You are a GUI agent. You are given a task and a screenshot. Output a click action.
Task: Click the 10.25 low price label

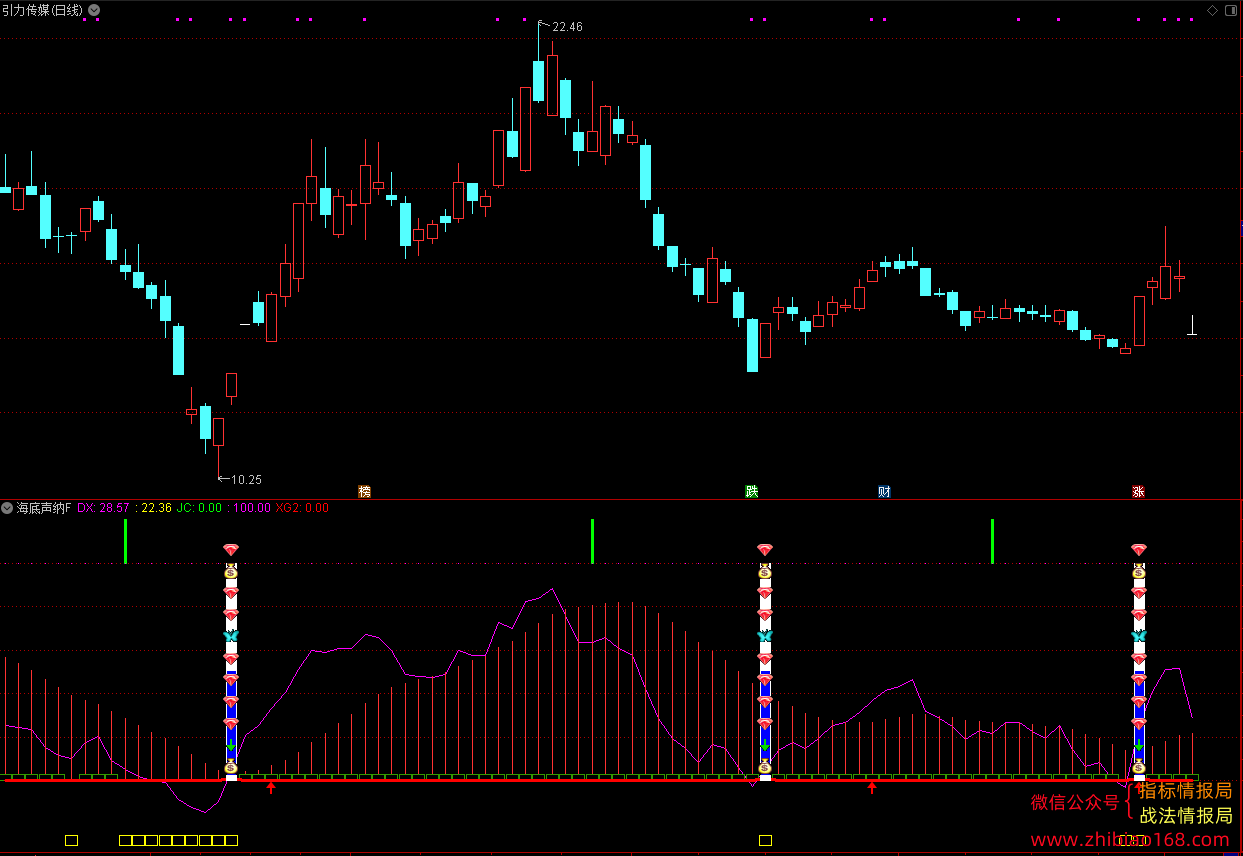click(246, 480)
